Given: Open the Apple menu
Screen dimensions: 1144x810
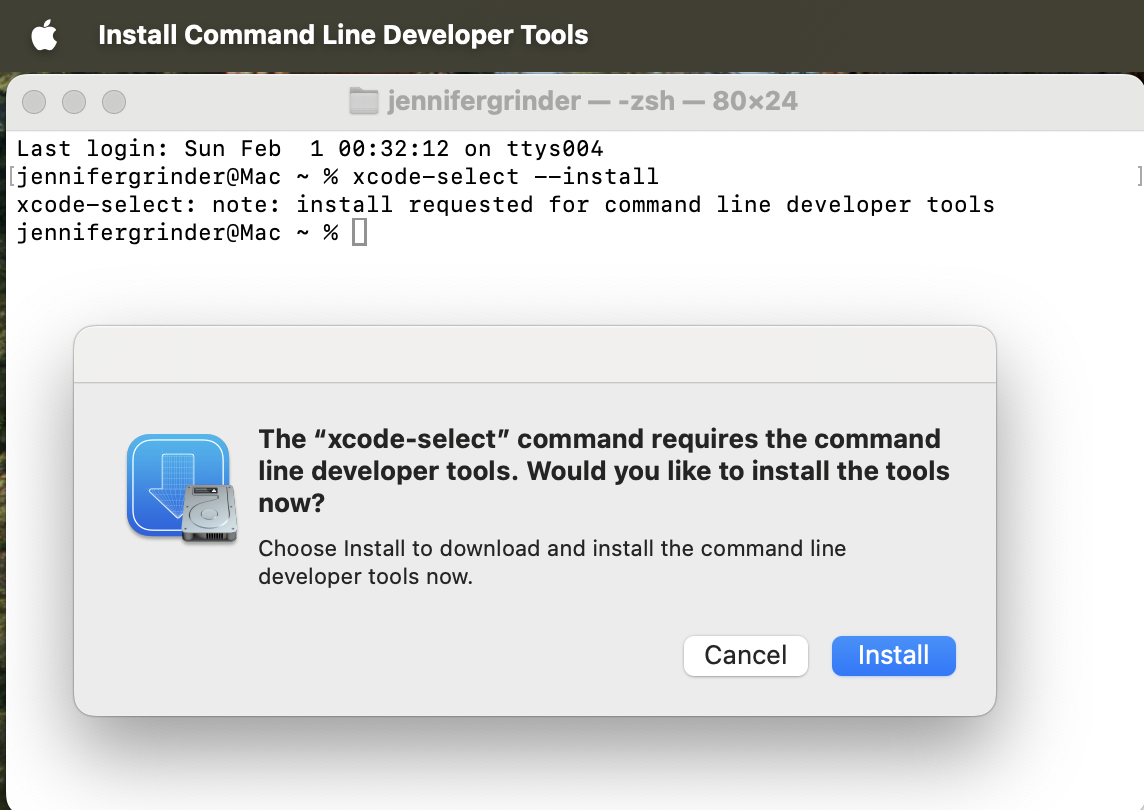Looking at the screenshot, I should click(x=44, y=35).
